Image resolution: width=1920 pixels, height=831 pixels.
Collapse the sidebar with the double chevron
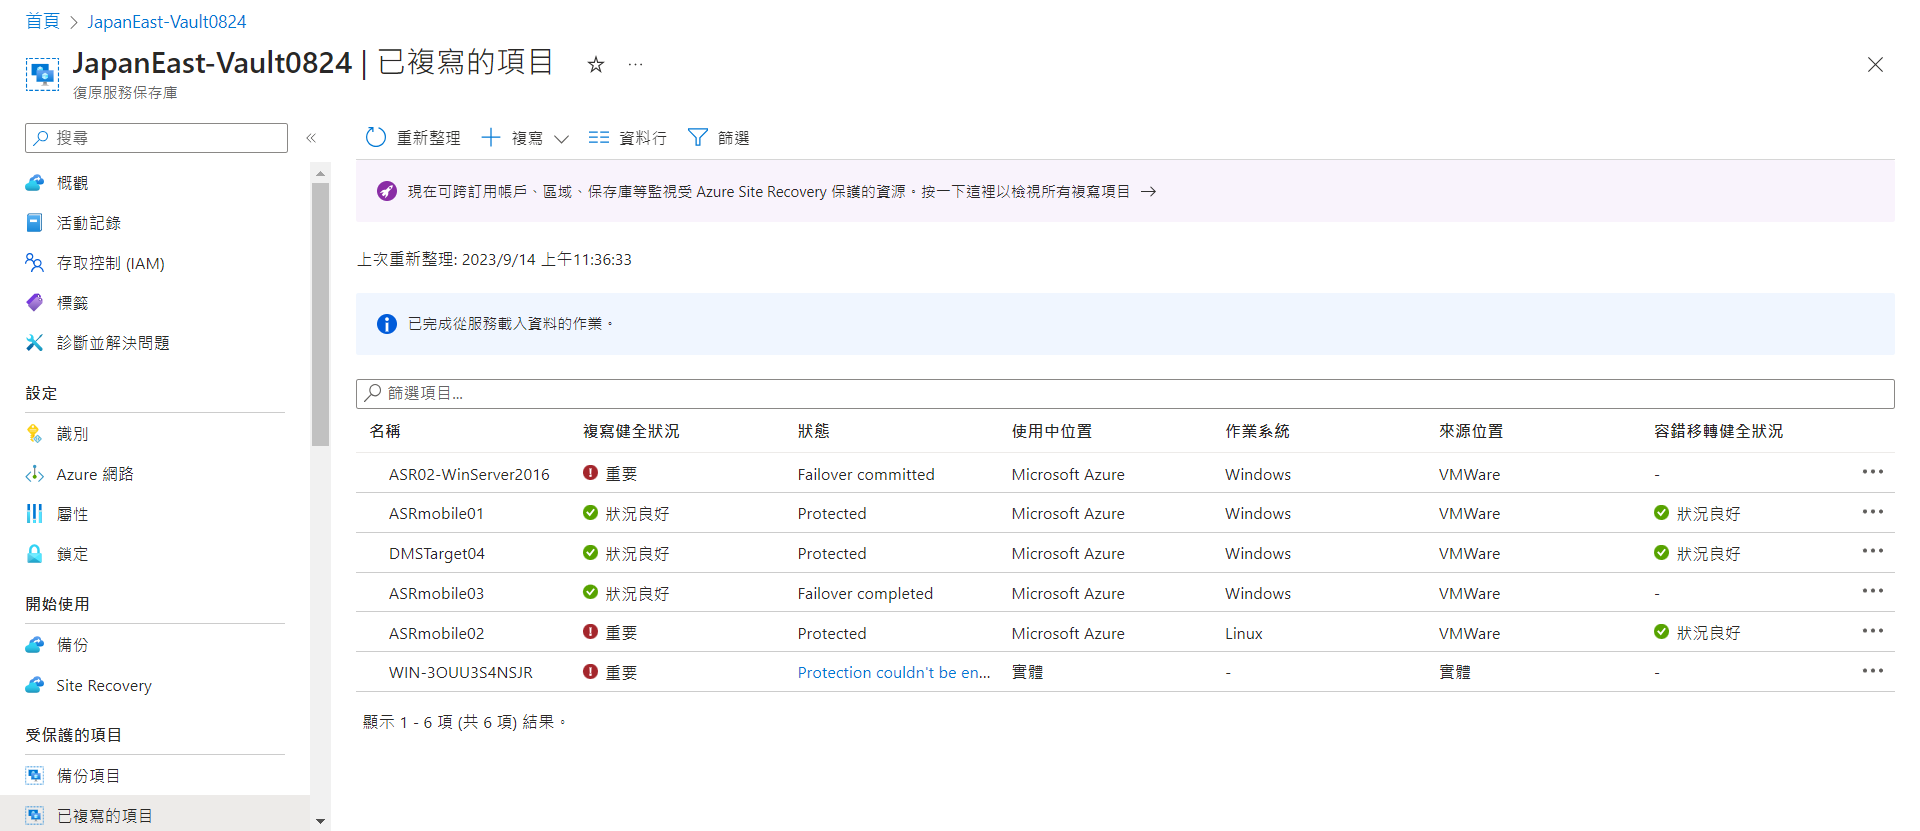[311, 138]
